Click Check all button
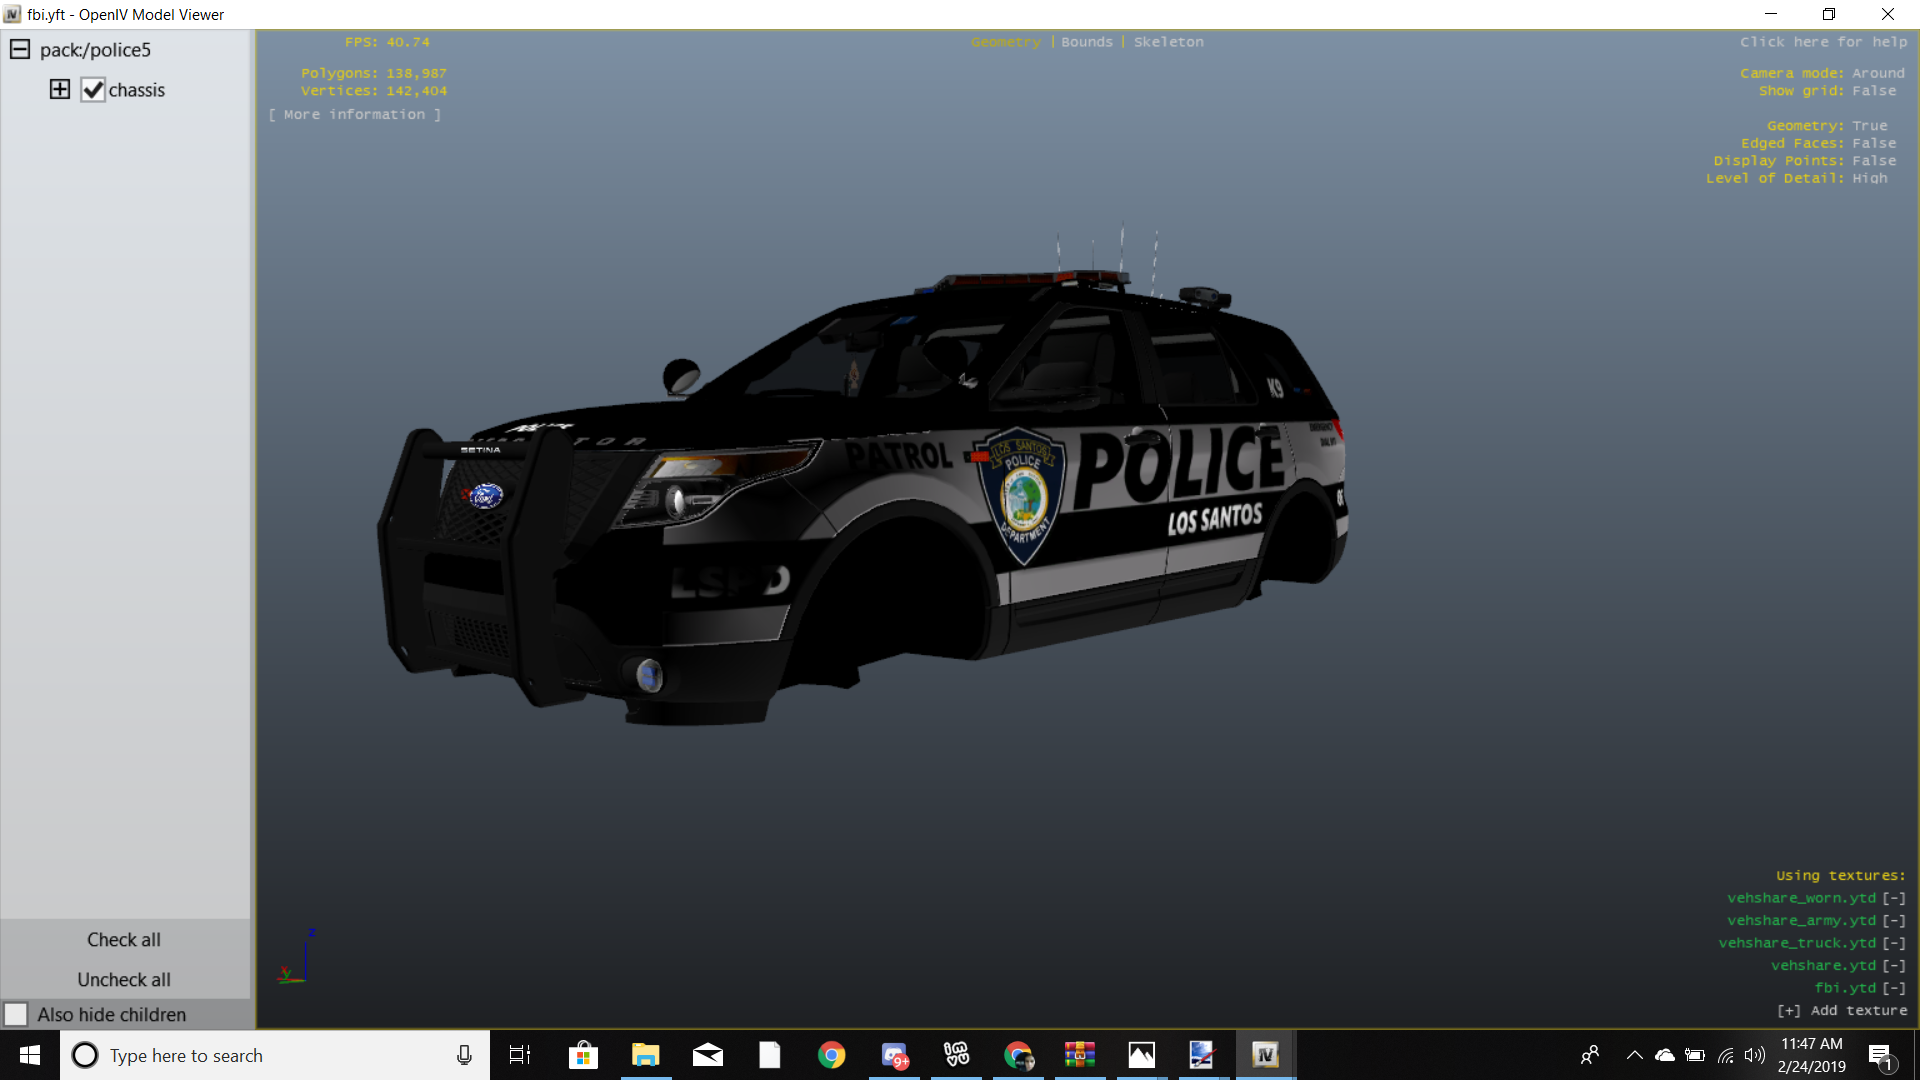1920x1080 pixels. 124,939
